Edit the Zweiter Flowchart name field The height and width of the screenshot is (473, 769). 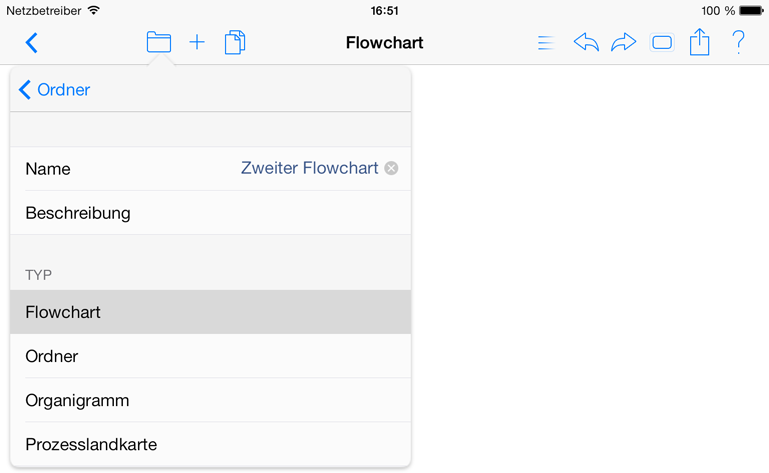click(309, 168)
